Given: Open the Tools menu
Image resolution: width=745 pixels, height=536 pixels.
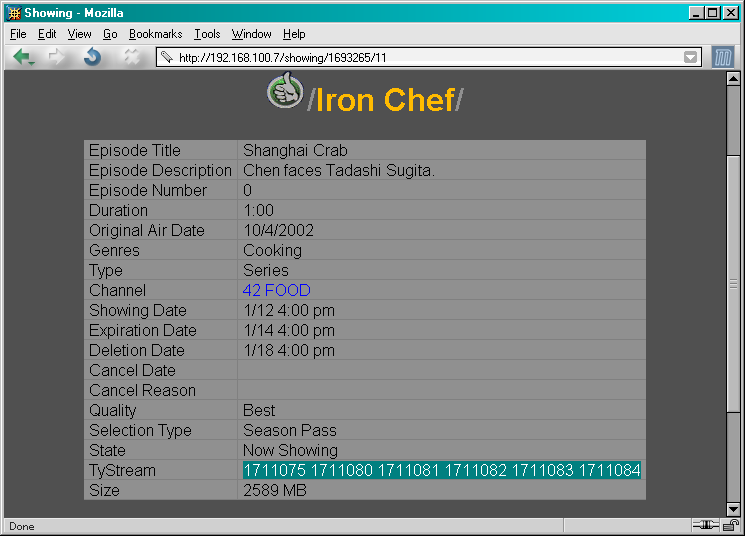Looking at the screenshot, I should pos(207,34).
